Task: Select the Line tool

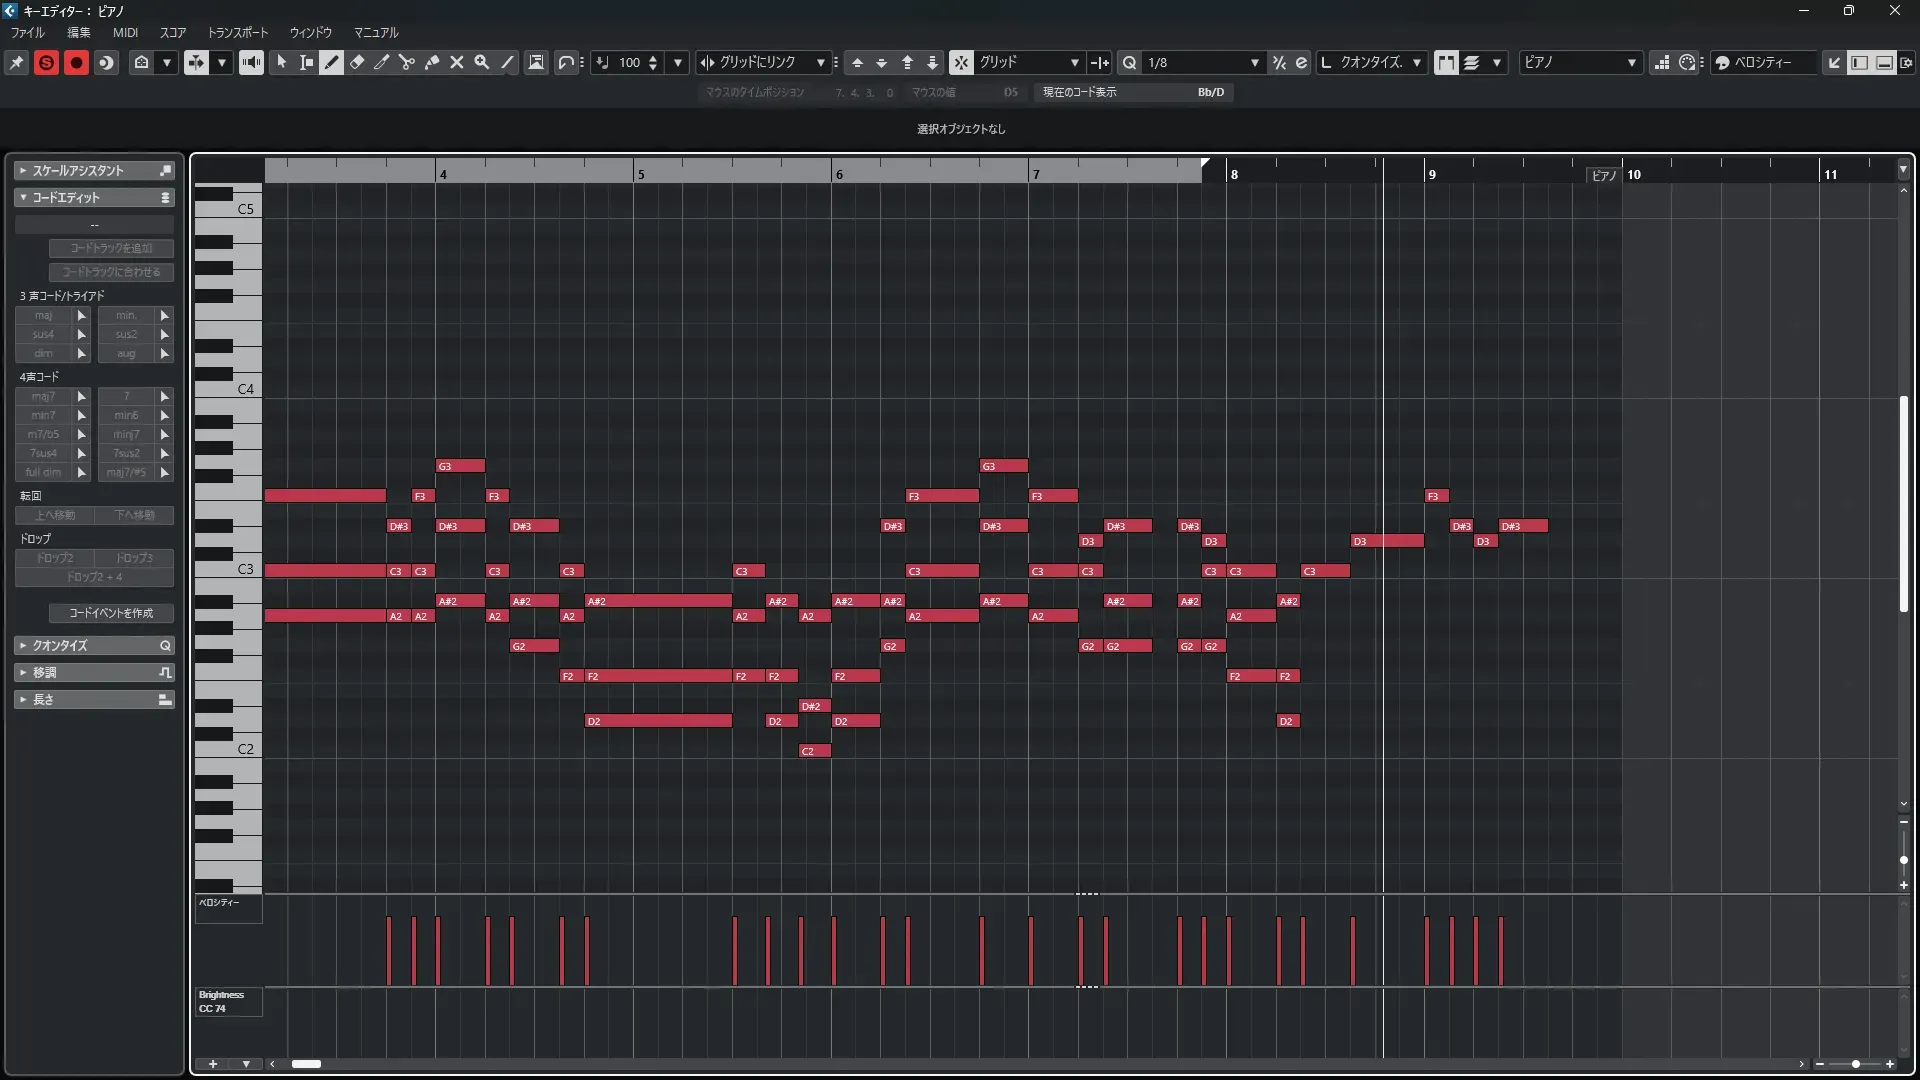Action: point(507,62)
